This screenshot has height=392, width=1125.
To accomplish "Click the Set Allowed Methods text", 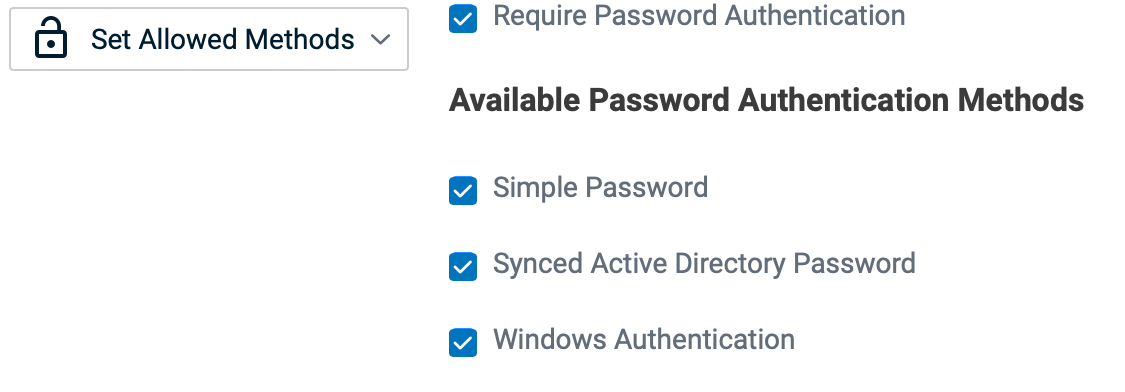I will pyautogui.click(x=222, y=39).
